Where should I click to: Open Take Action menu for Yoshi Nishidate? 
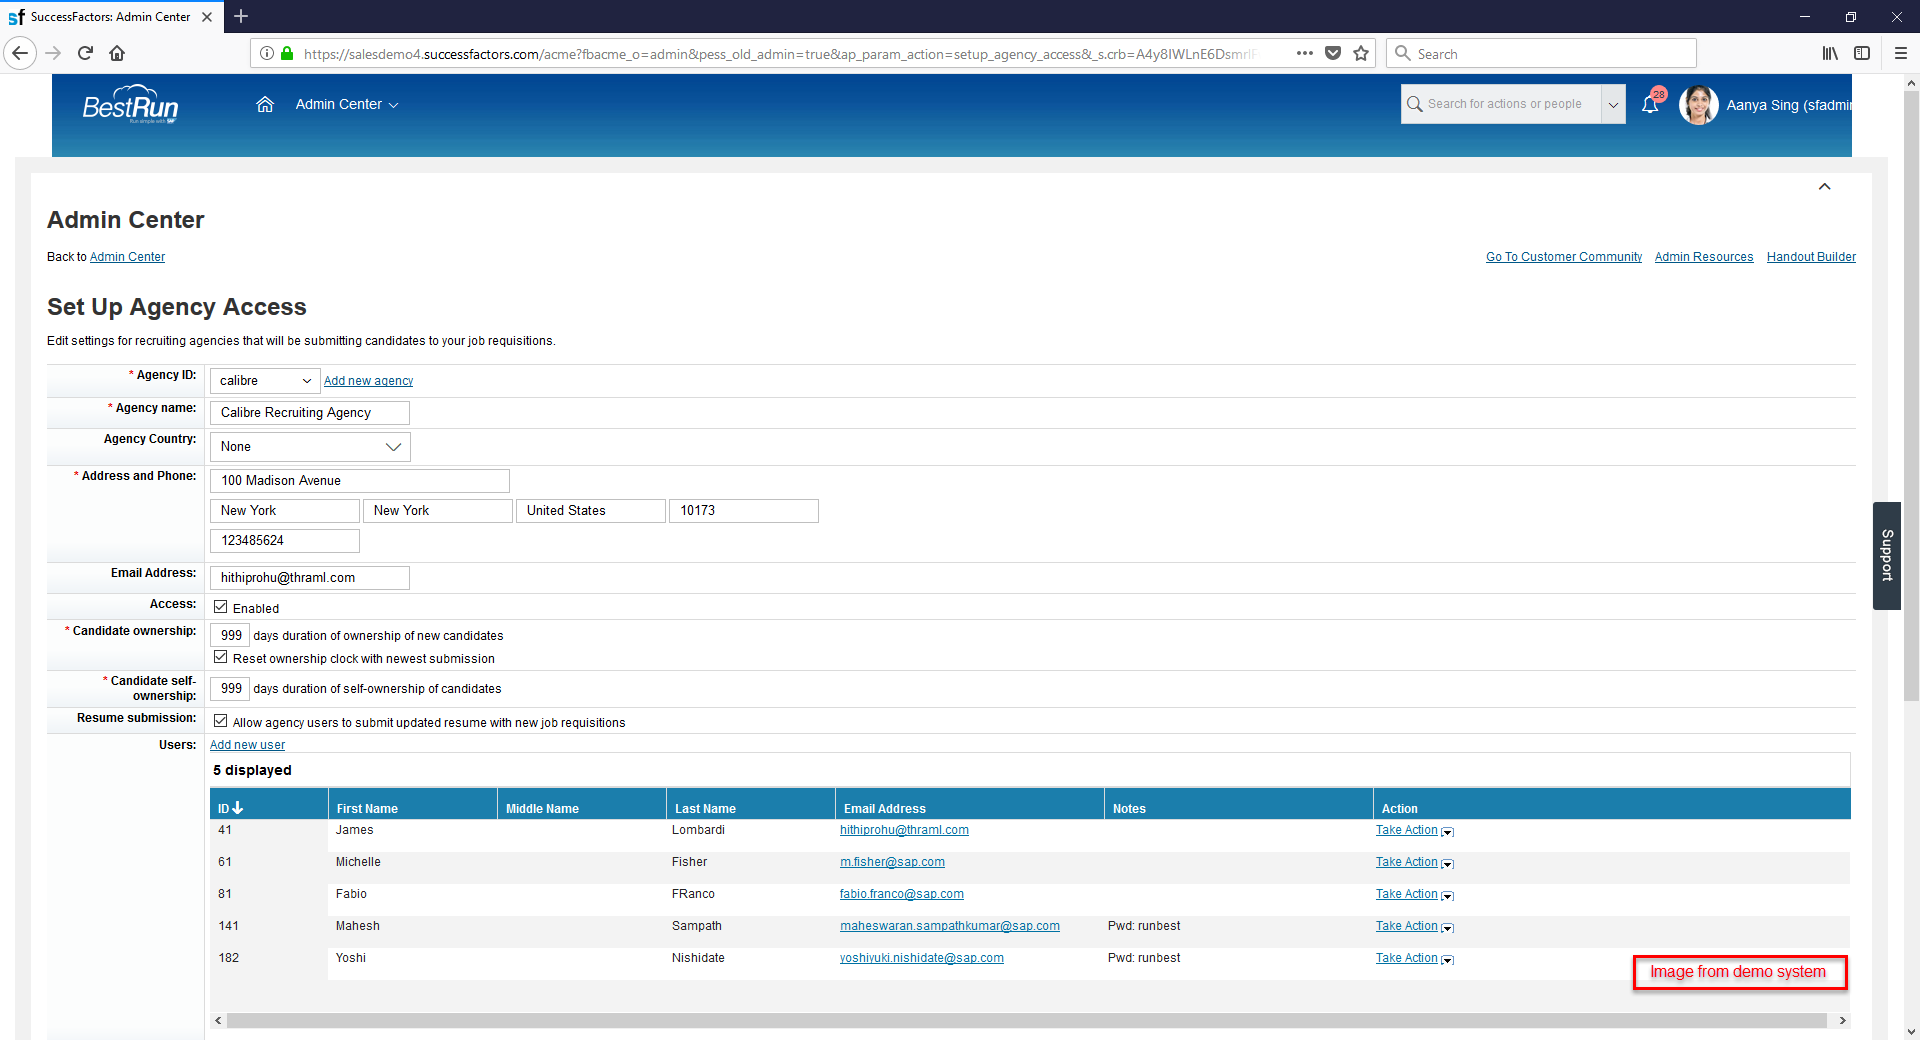click(1414, 958)
